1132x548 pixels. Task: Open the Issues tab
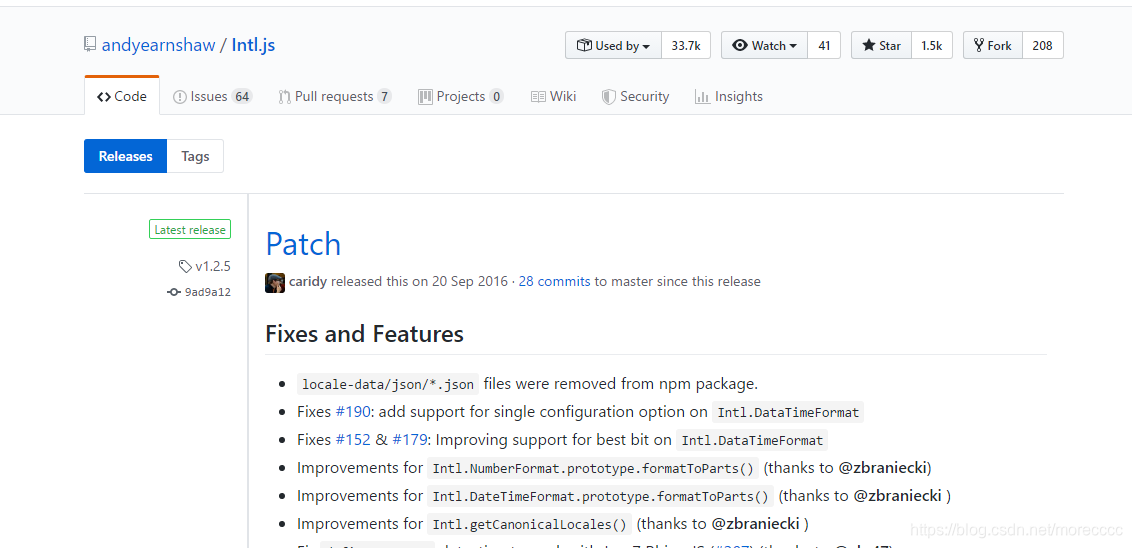(x=212, y=96)
